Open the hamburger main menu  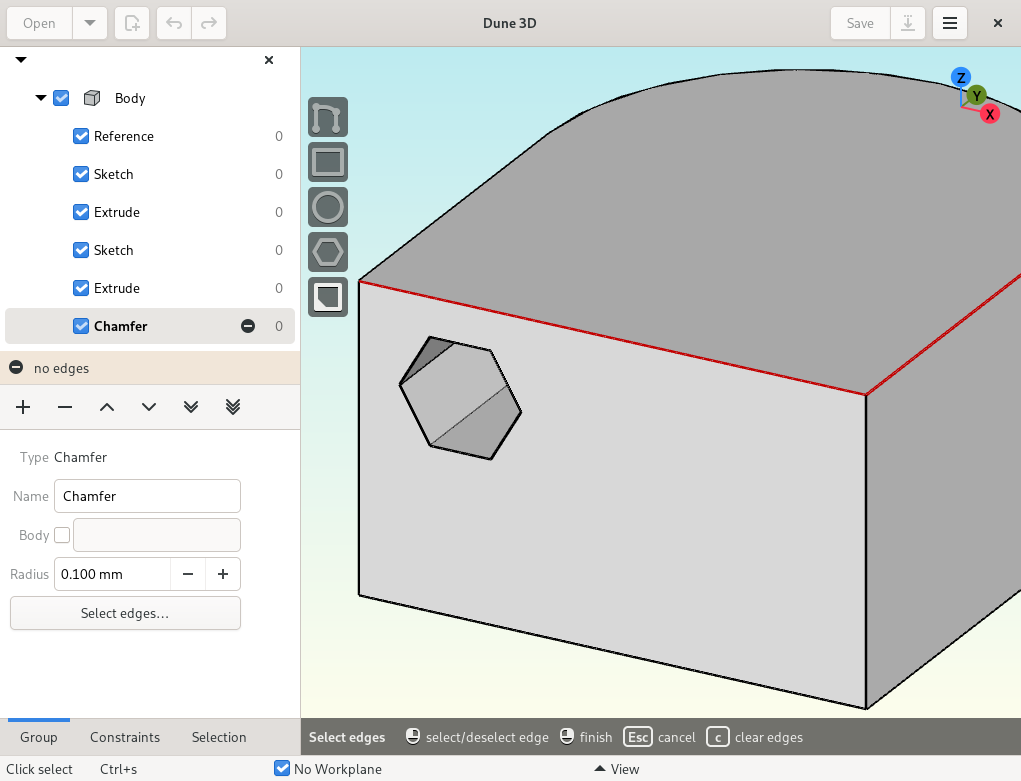(950, 23)
